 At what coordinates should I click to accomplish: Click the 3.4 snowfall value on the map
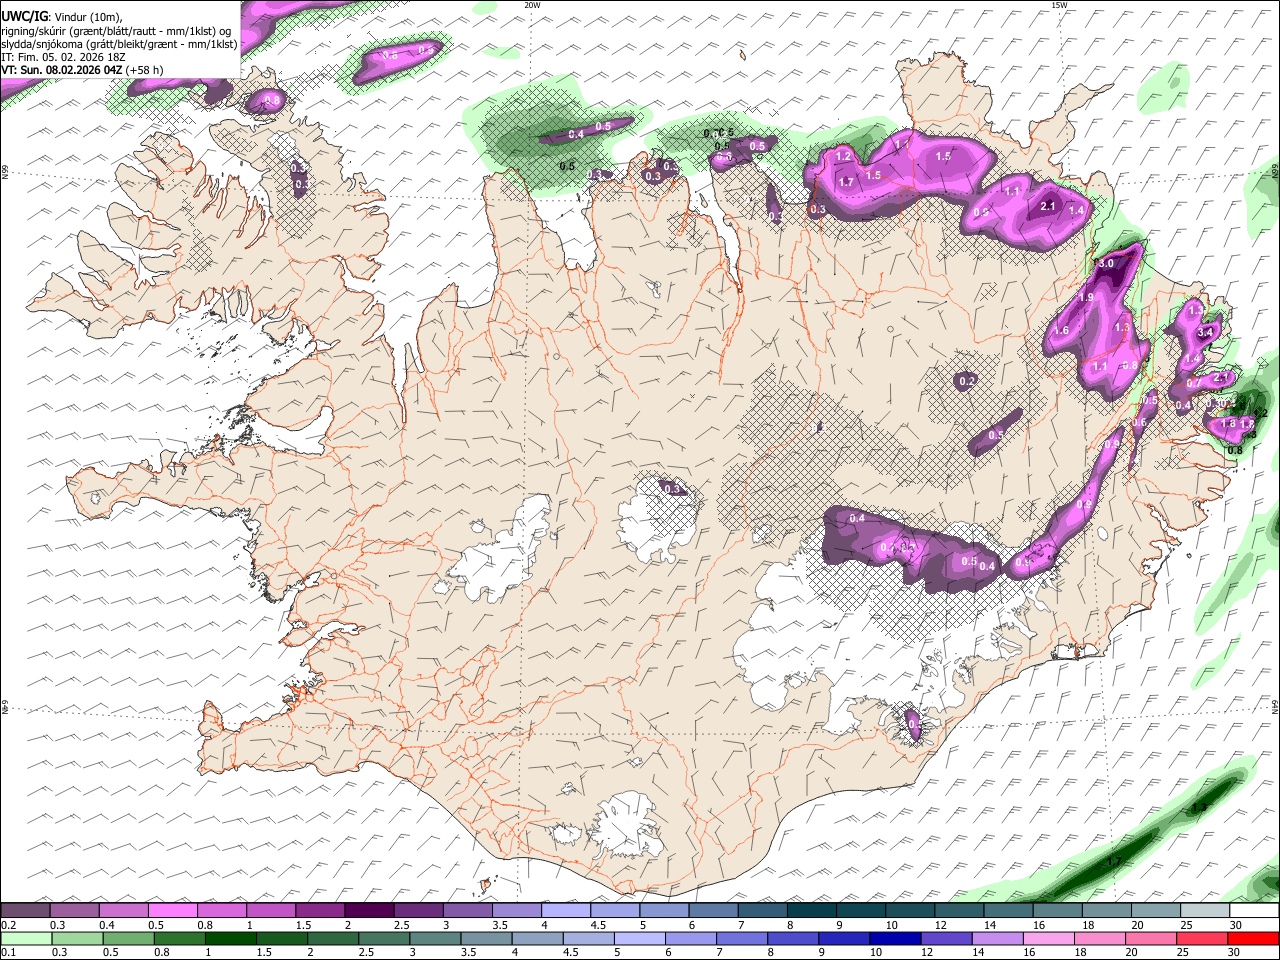click(1205, 332)
